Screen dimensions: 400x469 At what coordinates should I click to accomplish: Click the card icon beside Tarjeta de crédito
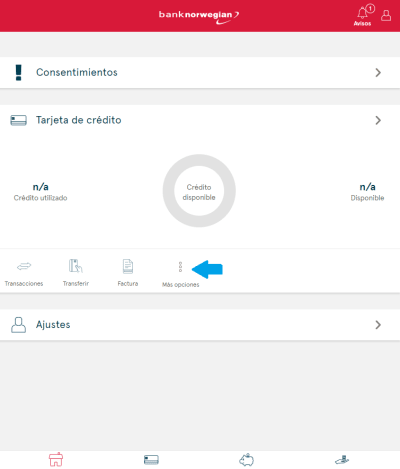click(18, 120)
